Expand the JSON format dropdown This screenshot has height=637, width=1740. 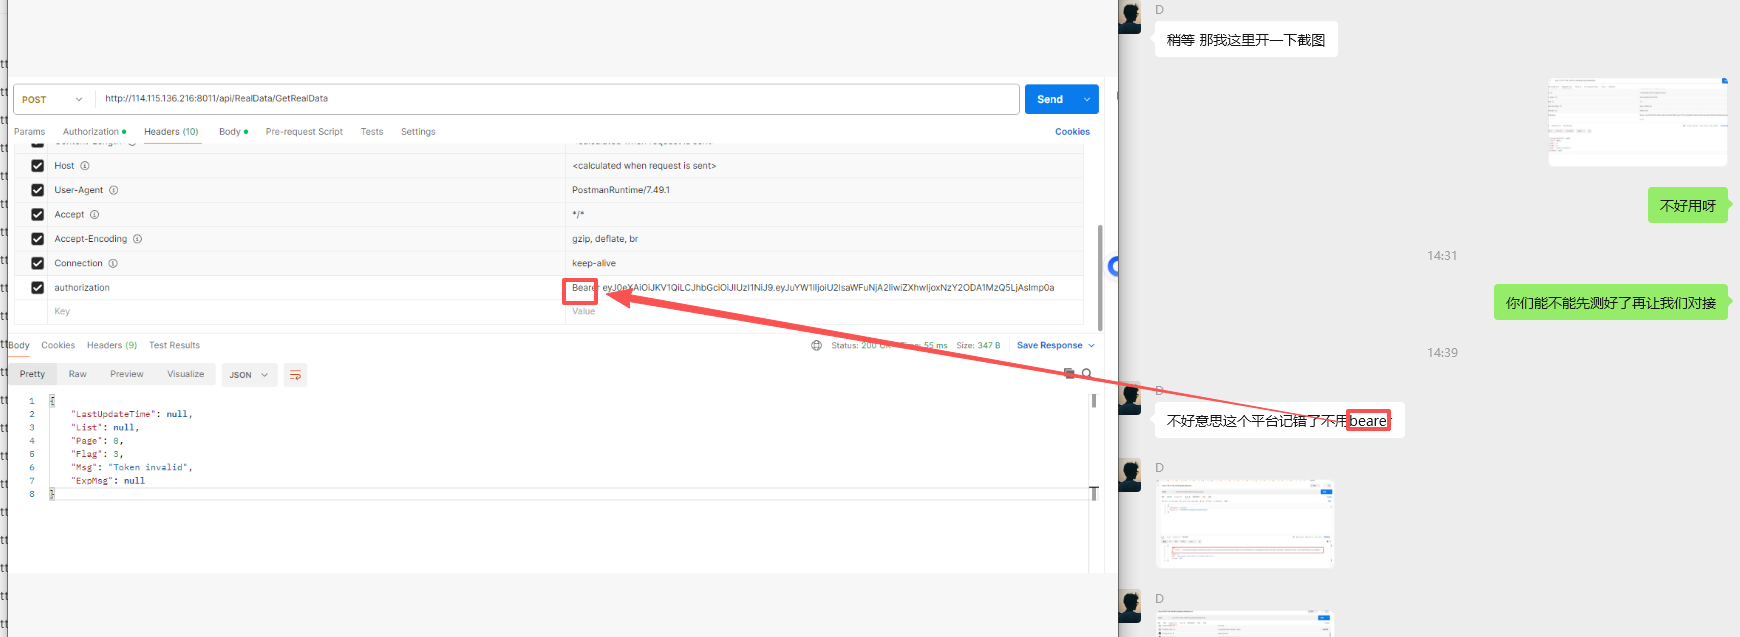tap(249, 375)
